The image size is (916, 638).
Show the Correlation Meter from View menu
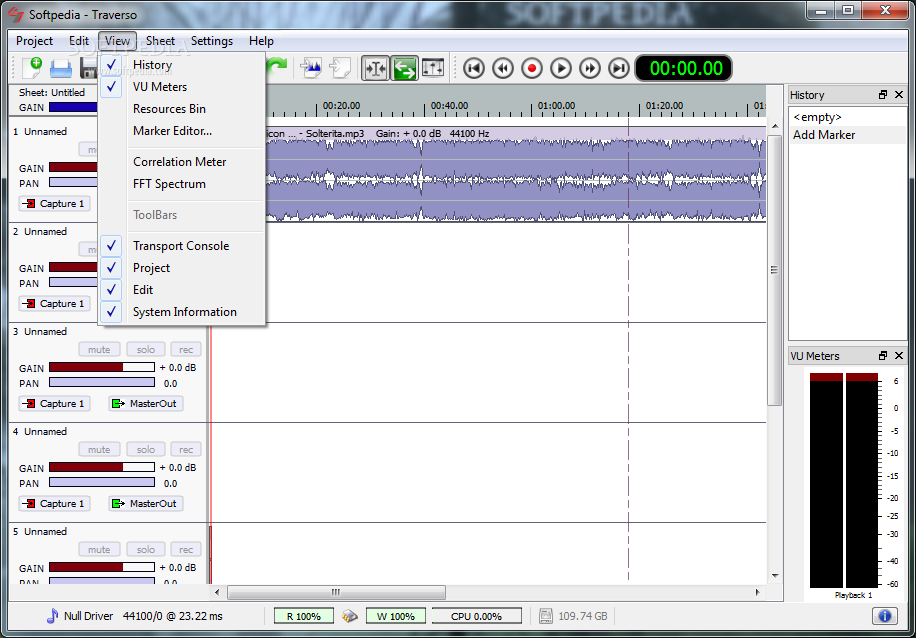coord(182,162)
